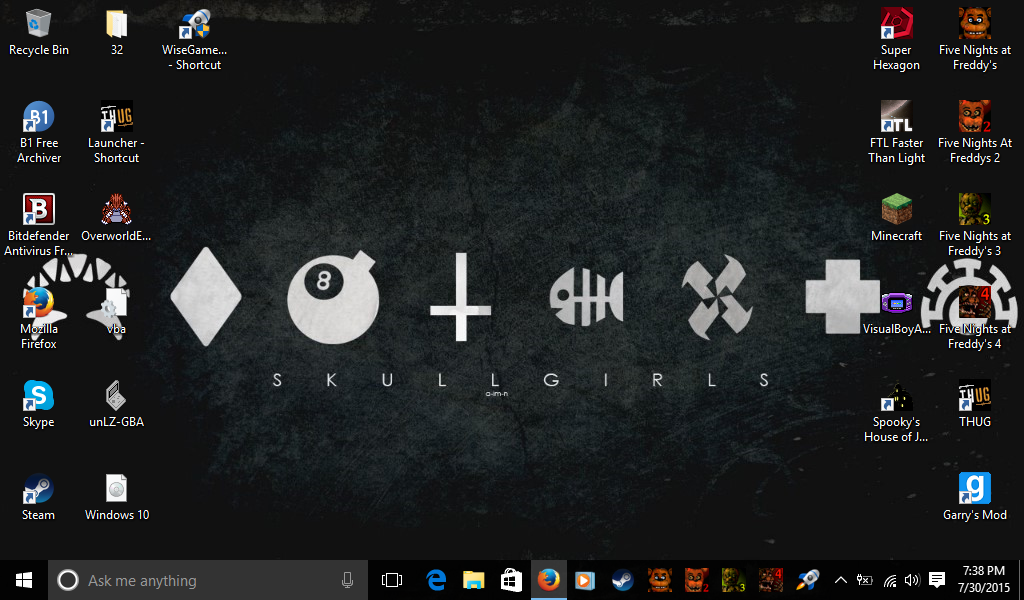This screenshot has height=600, width=1024.
Task: Select the vba file on desktop
Action: 116,312
